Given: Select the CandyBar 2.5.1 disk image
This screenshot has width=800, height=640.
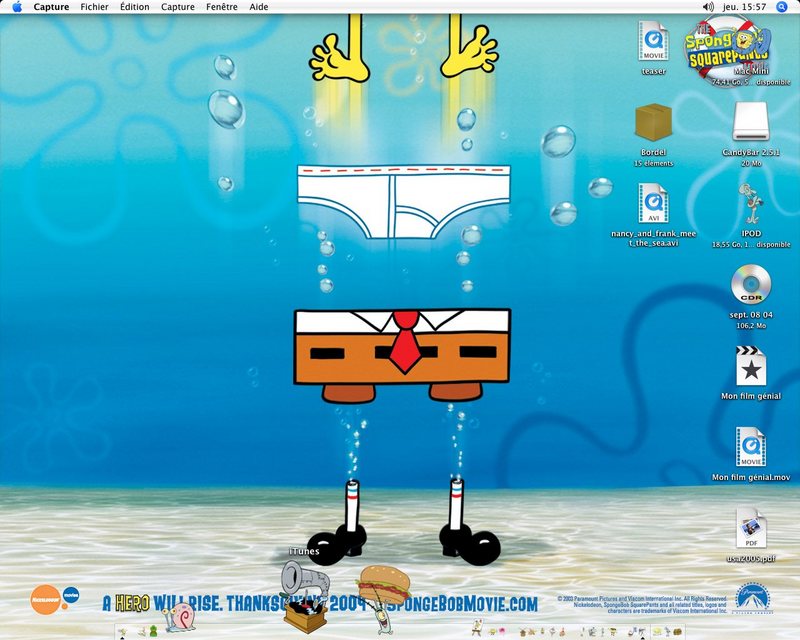Looking at the screenshot, I should coord(751,121).
